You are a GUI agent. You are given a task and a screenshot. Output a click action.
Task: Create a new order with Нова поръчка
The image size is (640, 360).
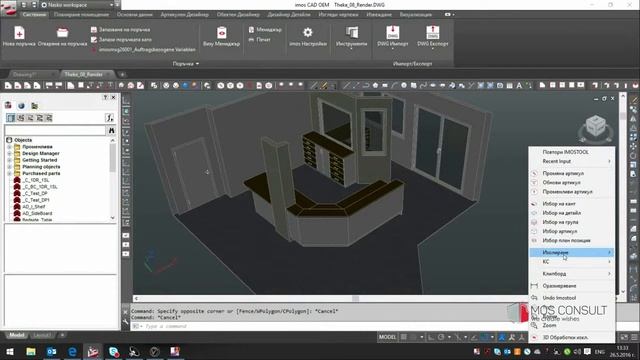(x=19, y=36)
